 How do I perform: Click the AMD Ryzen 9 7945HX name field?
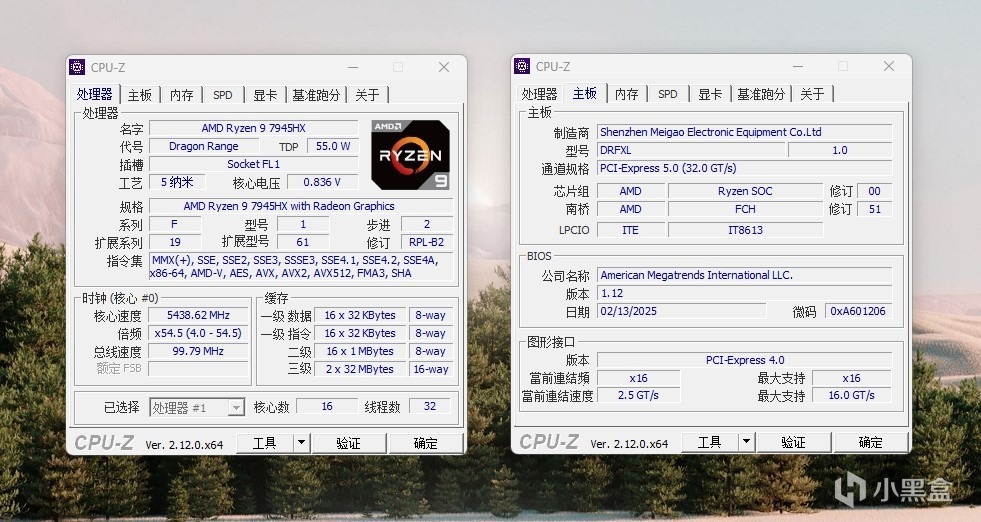pyautogui.click(x=253, y=128)
